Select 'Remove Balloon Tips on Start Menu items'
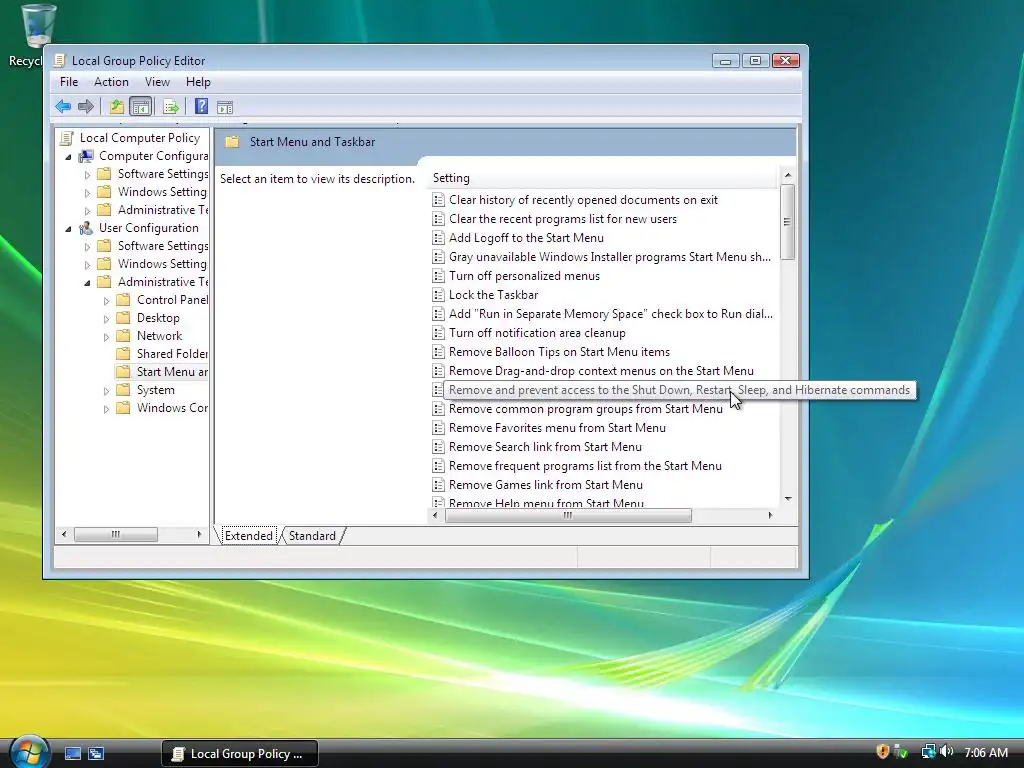 (x=559, y=351)
